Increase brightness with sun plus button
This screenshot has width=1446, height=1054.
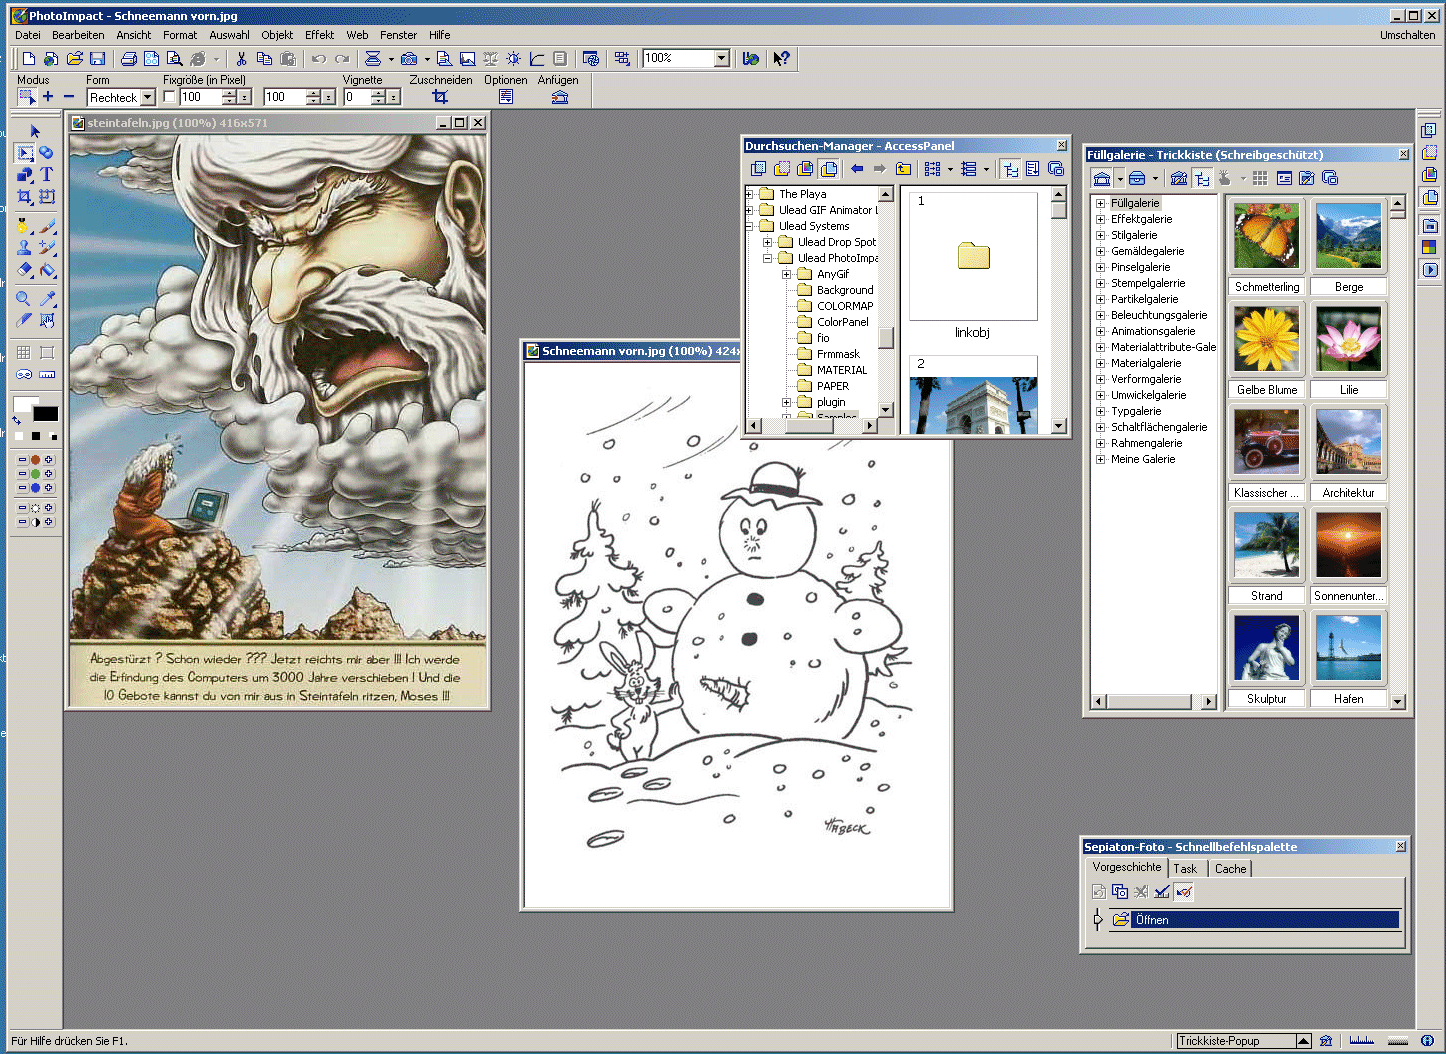point(48,508)
